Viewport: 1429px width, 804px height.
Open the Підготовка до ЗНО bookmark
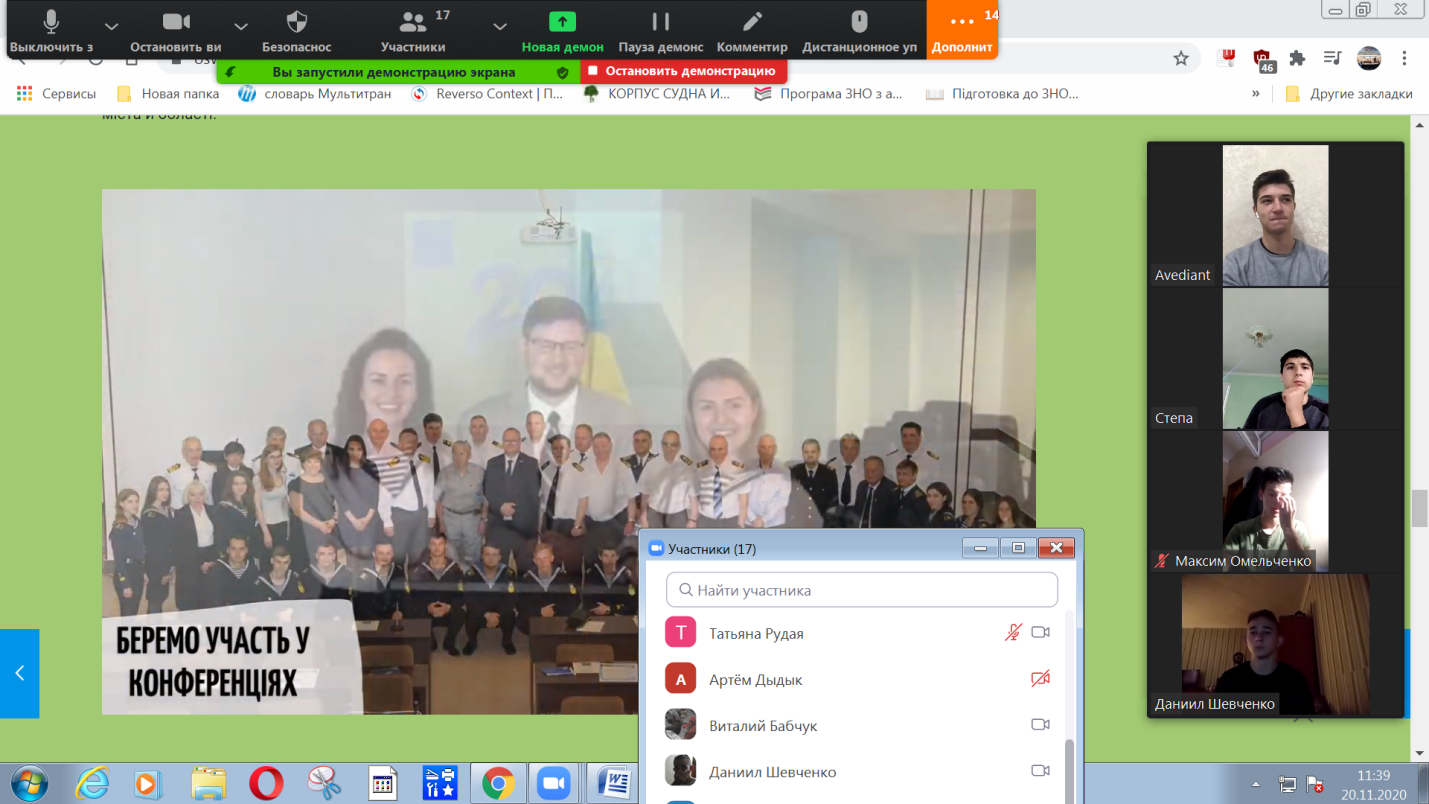[x=1002, y=94]
